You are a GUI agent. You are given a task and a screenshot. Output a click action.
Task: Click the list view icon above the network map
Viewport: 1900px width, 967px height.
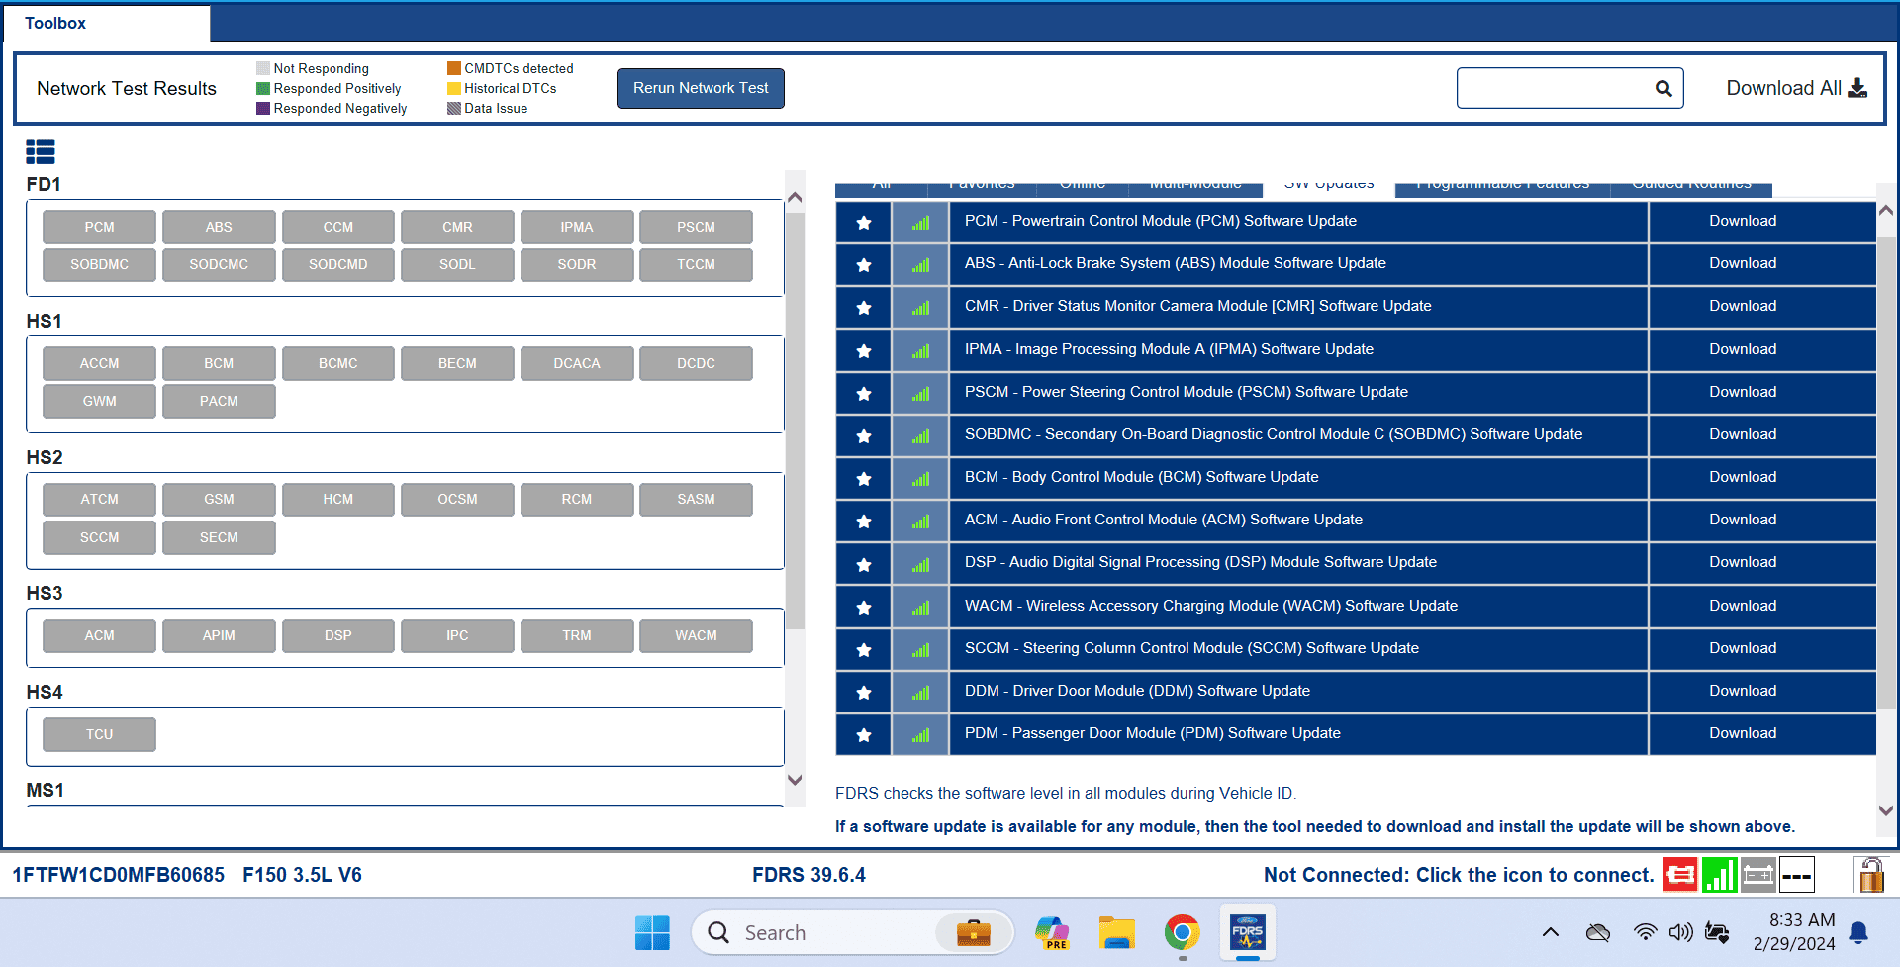click(41, 151)
